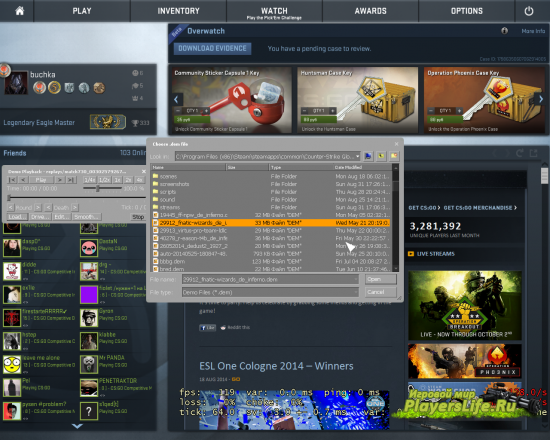Click Cancel in Choose .dem dialog
Screen dimensions: 550x440
click(x=381, y=292)
